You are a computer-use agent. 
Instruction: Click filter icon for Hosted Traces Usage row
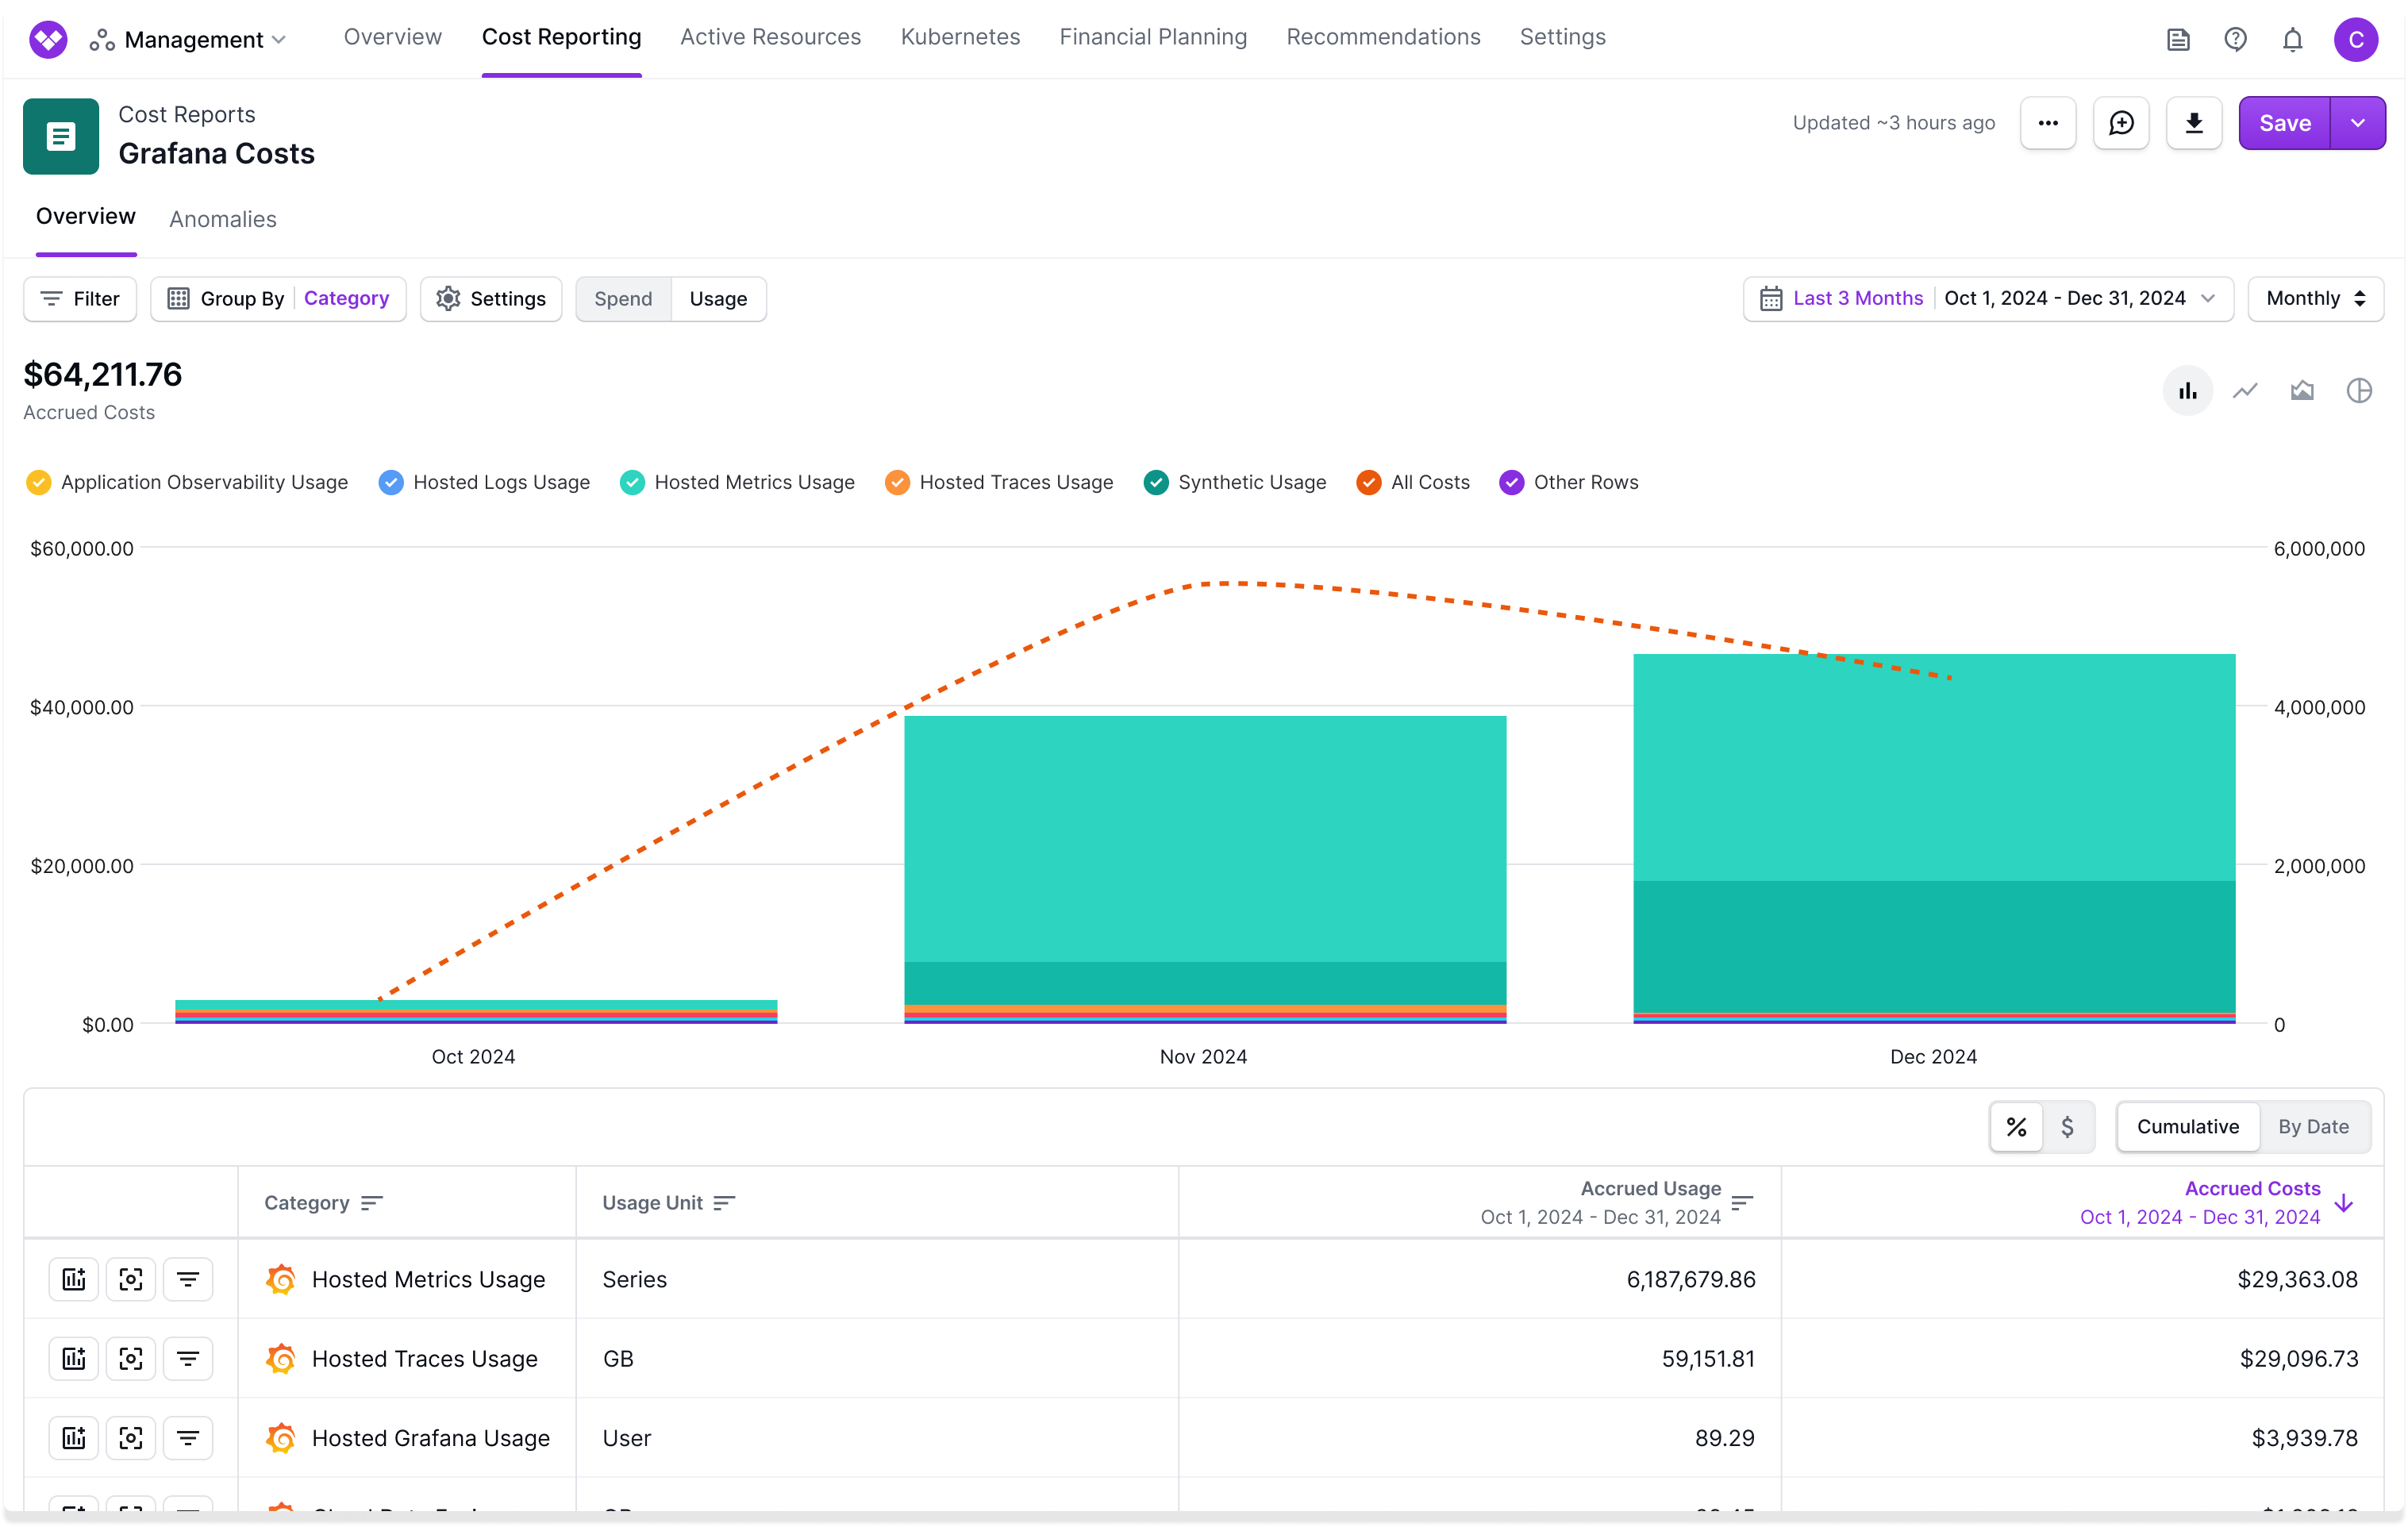(x=188, y=1359)
